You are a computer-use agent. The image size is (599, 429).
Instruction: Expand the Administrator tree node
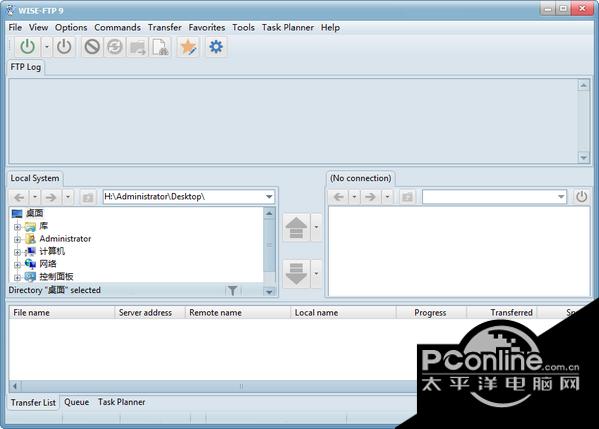tap(17, 240)
